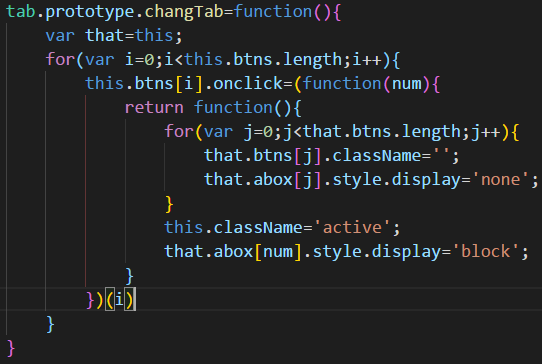Click 'that.abox[j].style.display' expression
The image size is (542, 364).
(332, 179)
